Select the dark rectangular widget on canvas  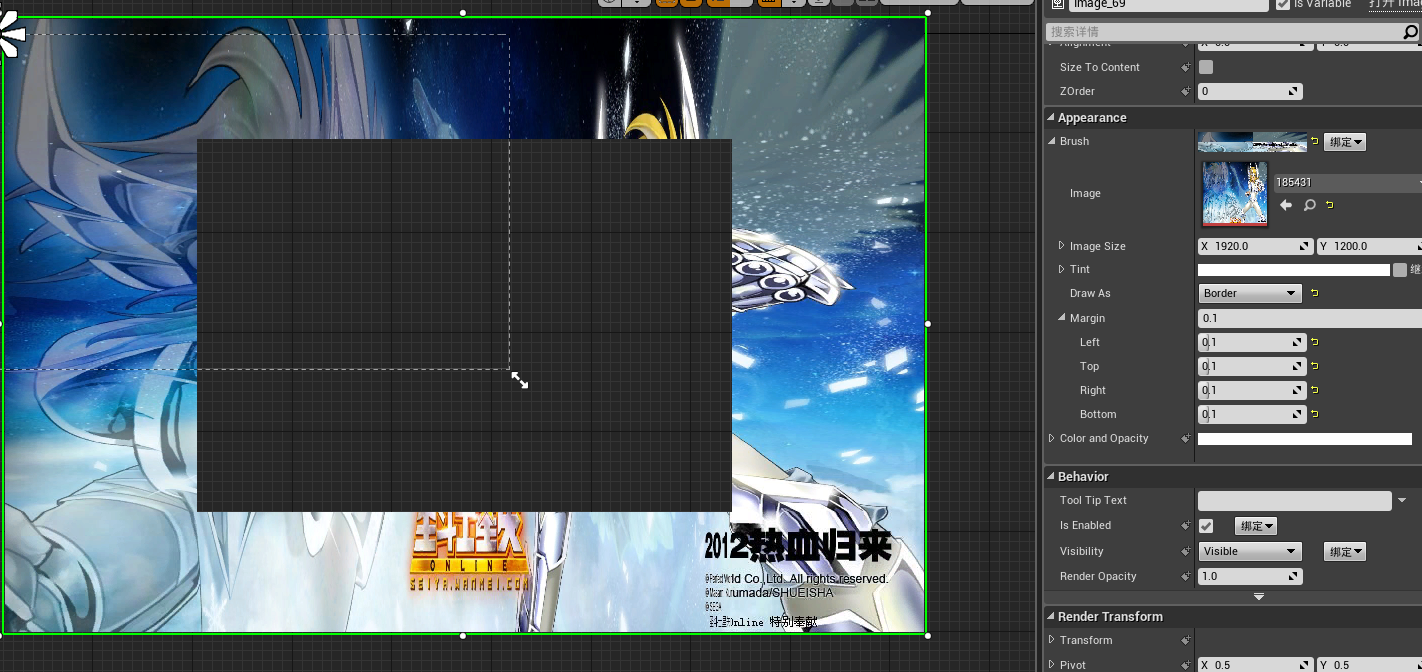tap(464, 325)
